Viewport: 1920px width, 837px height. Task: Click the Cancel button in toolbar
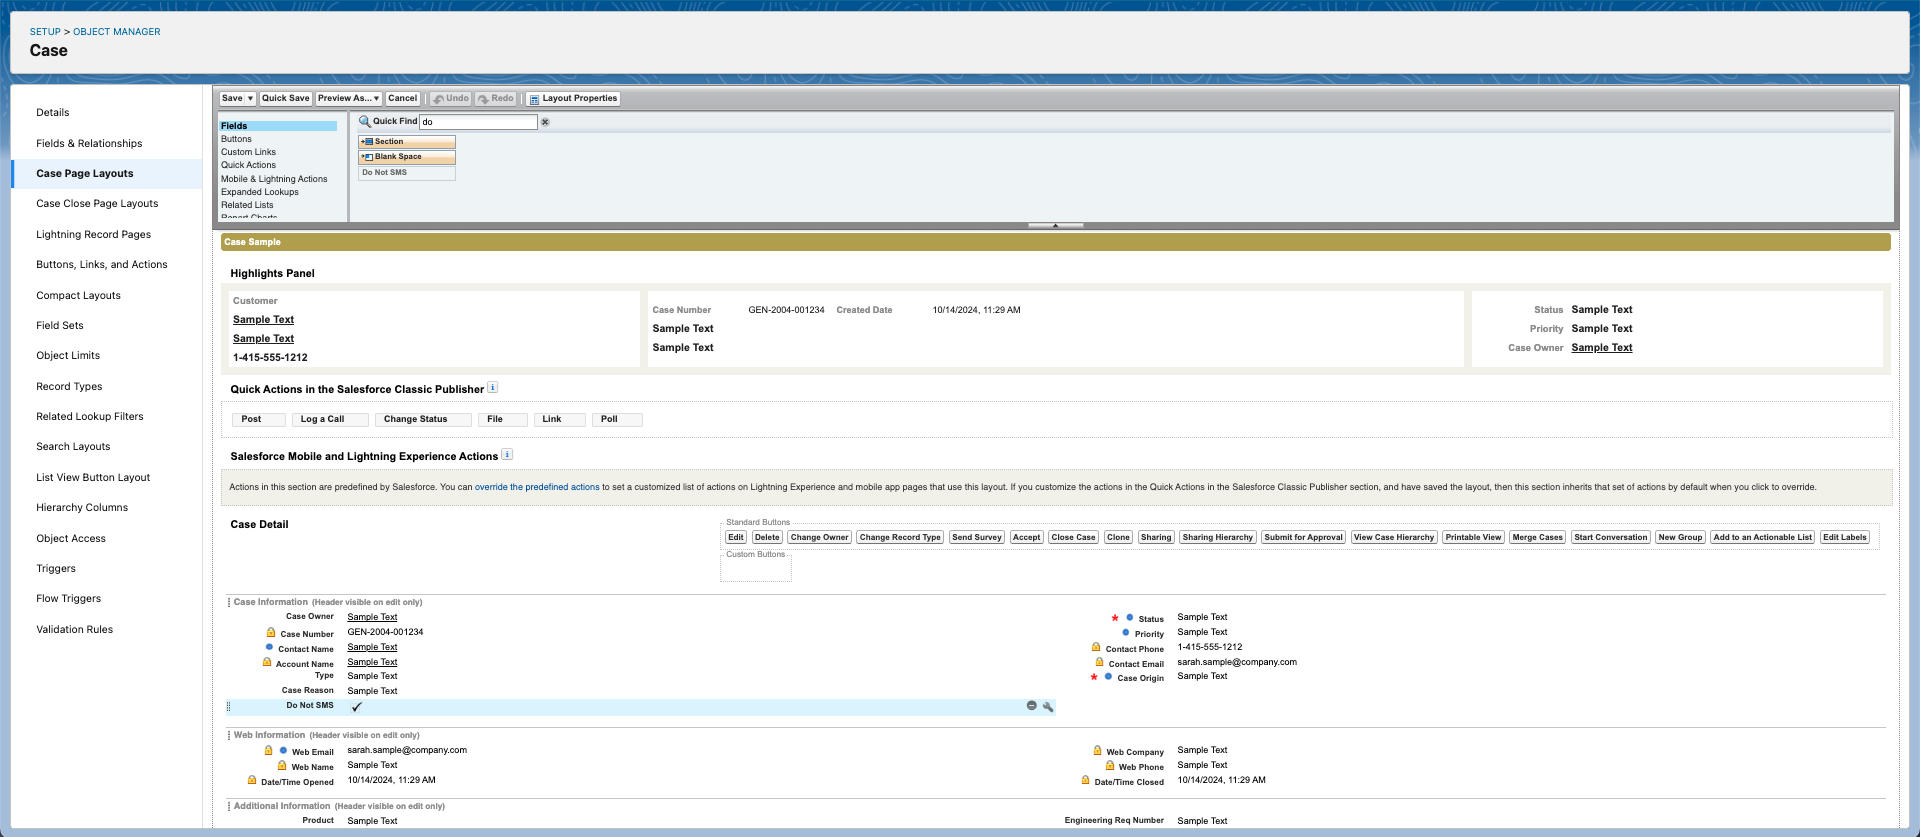coord(403,99)
